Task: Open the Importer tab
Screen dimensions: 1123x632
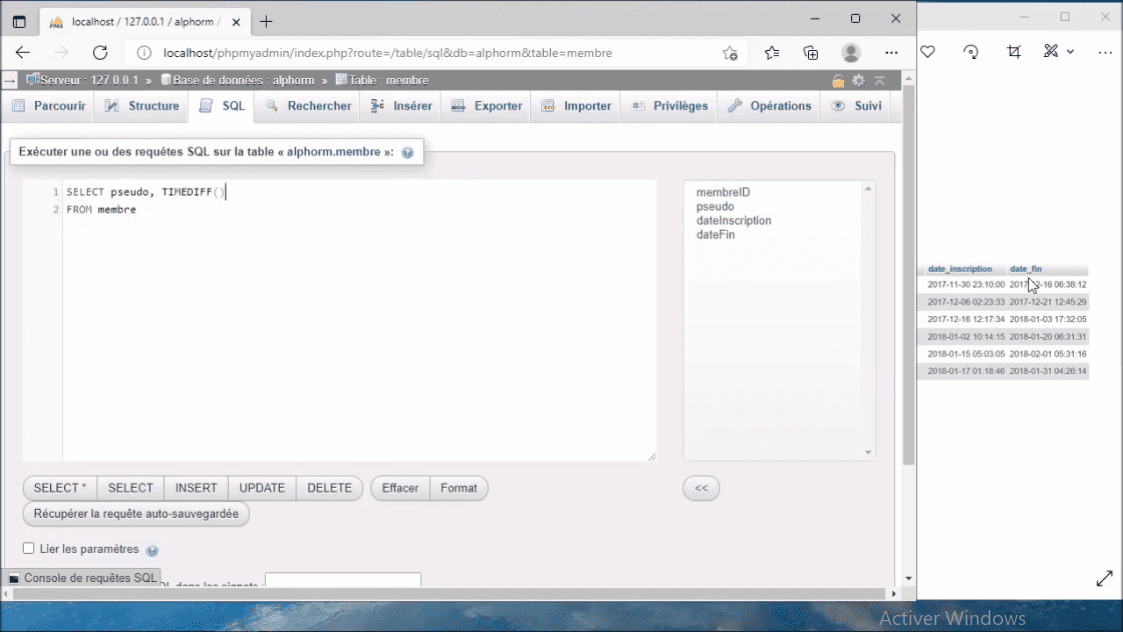Action: click(576, 106)
